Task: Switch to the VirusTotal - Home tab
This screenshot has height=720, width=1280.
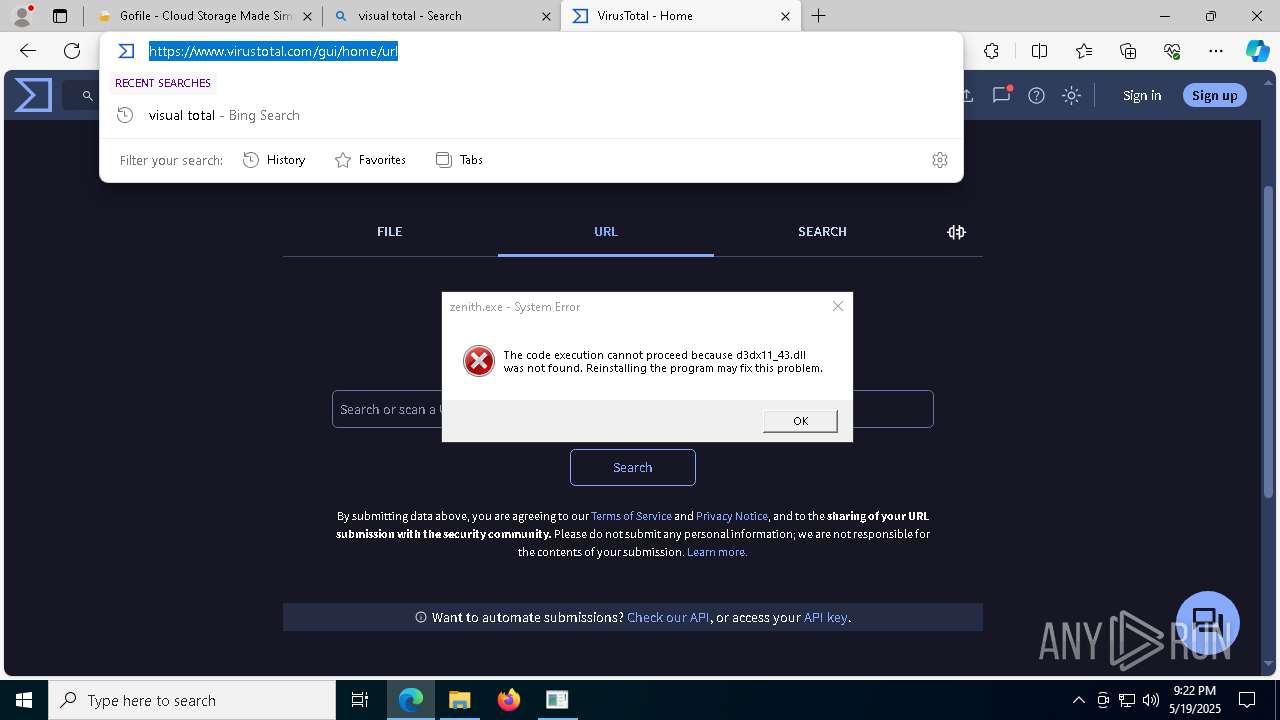Action: [x=680, y=16]
